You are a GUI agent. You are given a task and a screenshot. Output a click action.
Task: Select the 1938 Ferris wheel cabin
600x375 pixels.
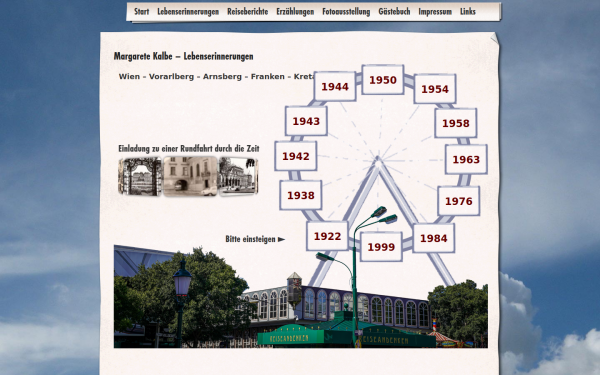301,195
